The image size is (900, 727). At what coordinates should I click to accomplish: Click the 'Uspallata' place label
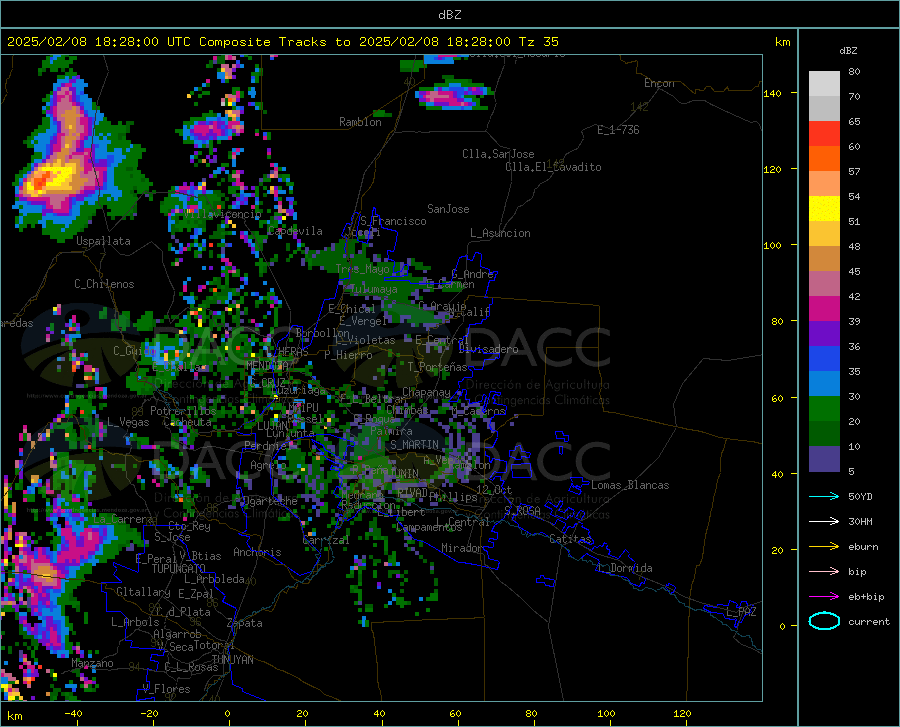(x=103, y=241)
